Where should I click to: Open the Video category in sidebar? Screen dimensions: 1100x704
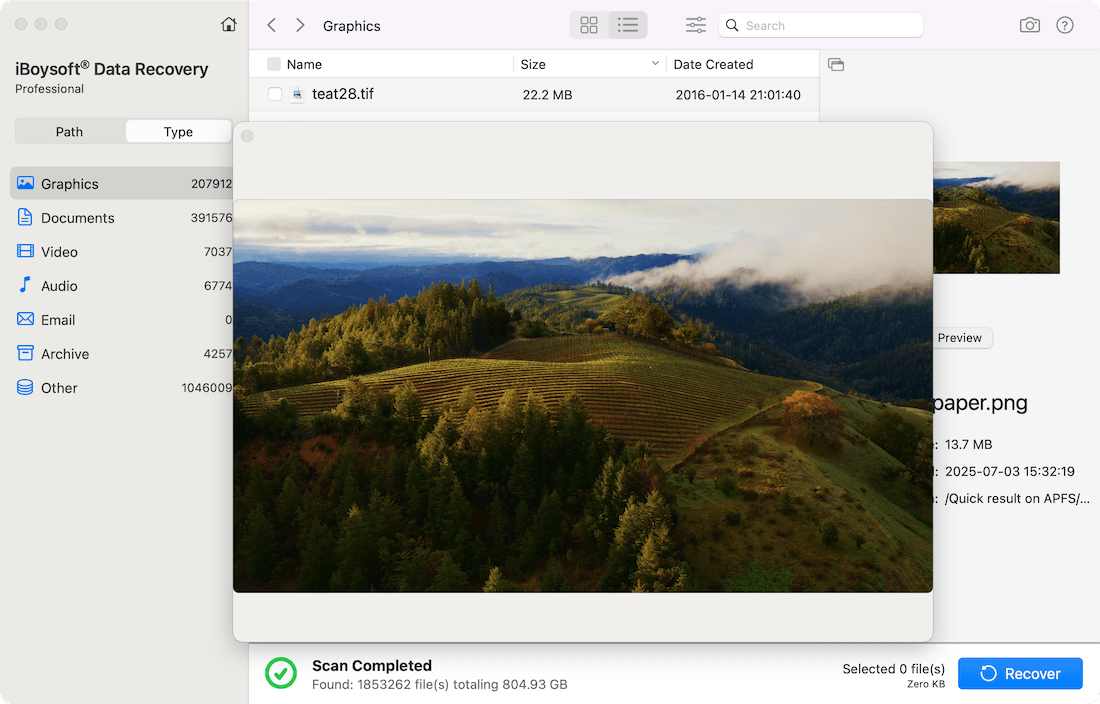(x=59, y=252)
